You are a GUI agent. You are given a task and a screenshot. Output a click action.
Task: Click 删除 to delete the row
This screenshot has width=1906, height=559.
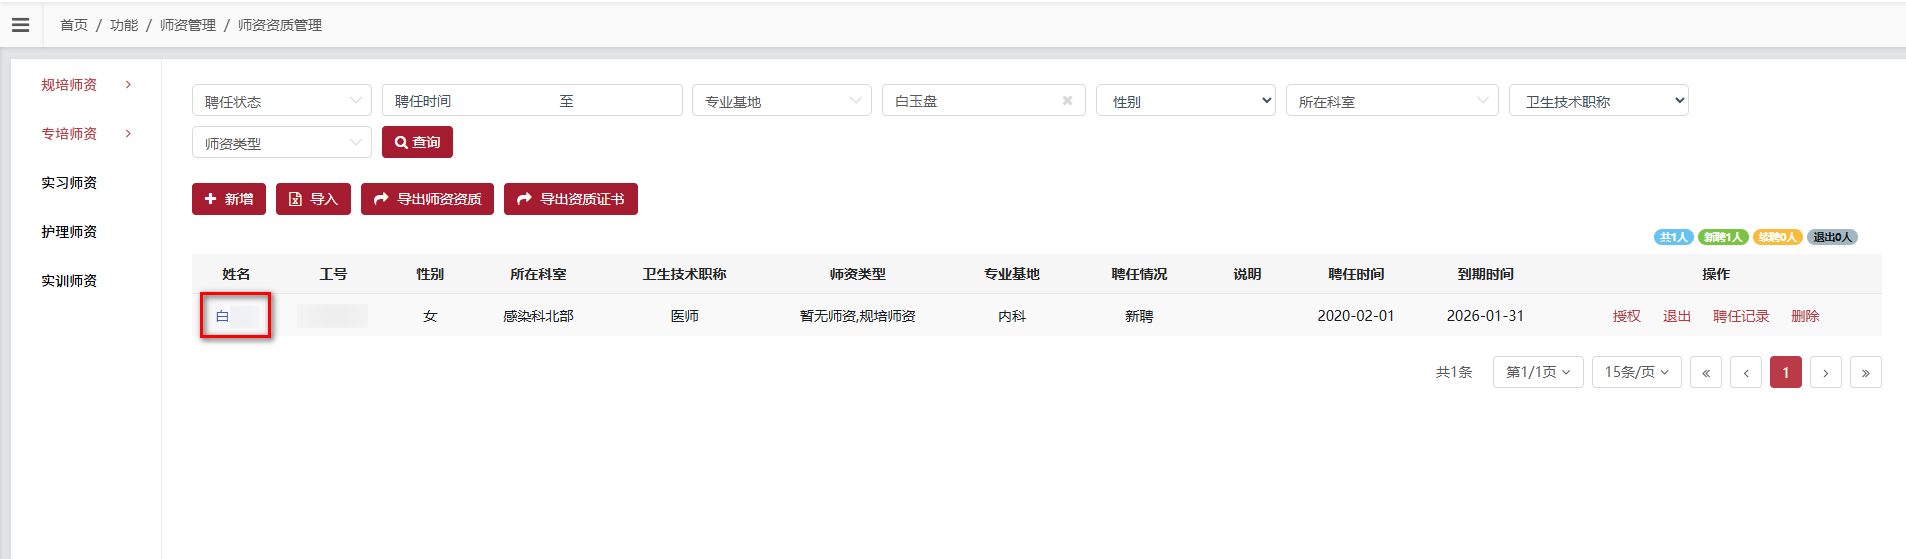(1805, 316)
